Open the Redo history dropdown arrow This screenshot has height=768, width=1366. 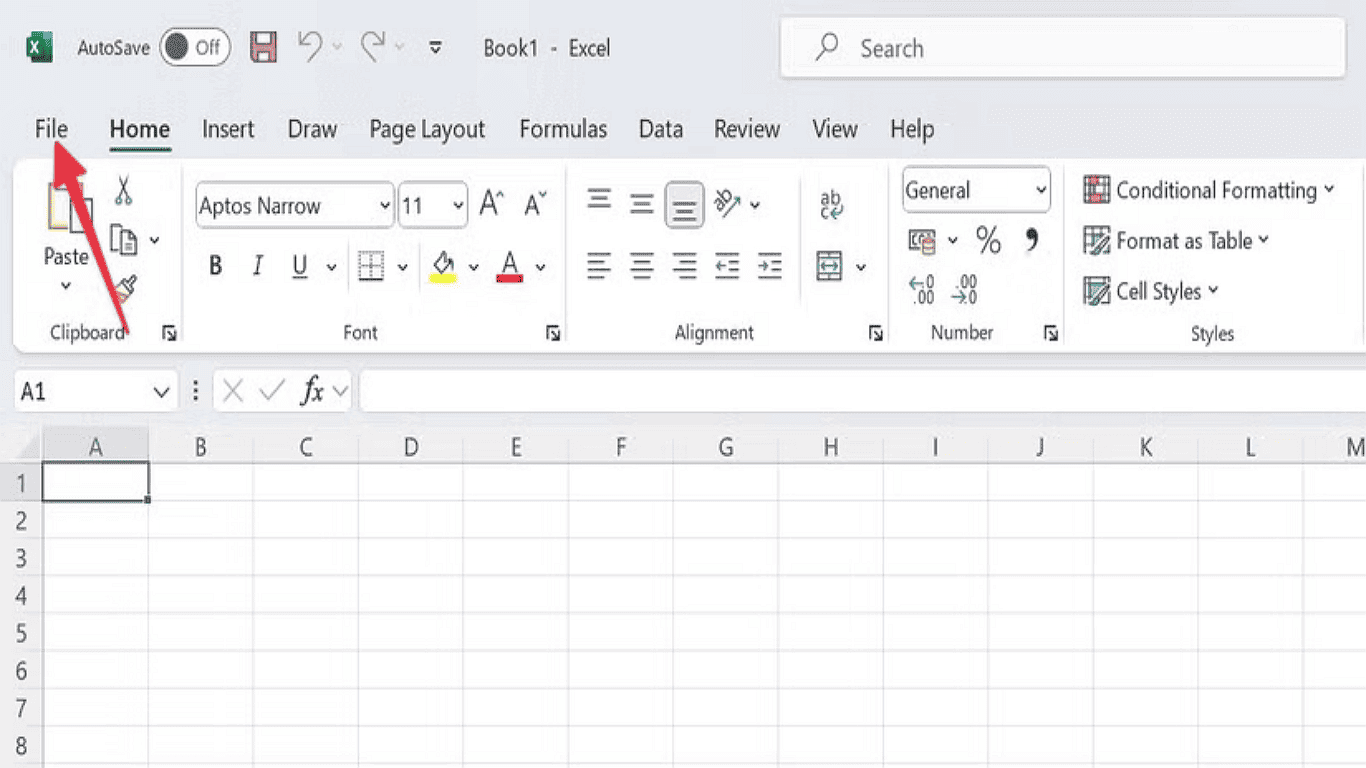pos(399,47)
